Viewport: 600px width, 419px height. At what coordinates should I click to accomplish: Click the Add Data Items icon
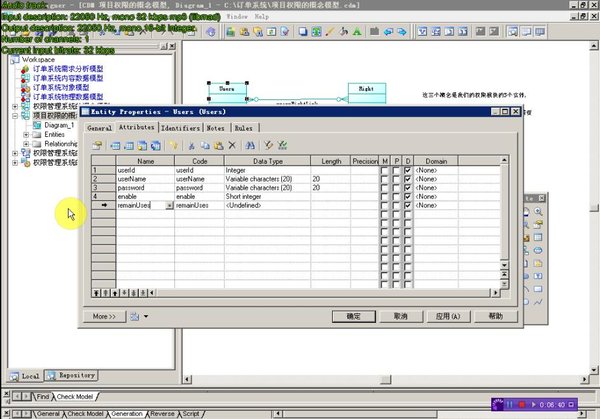[x=142, y=145]
